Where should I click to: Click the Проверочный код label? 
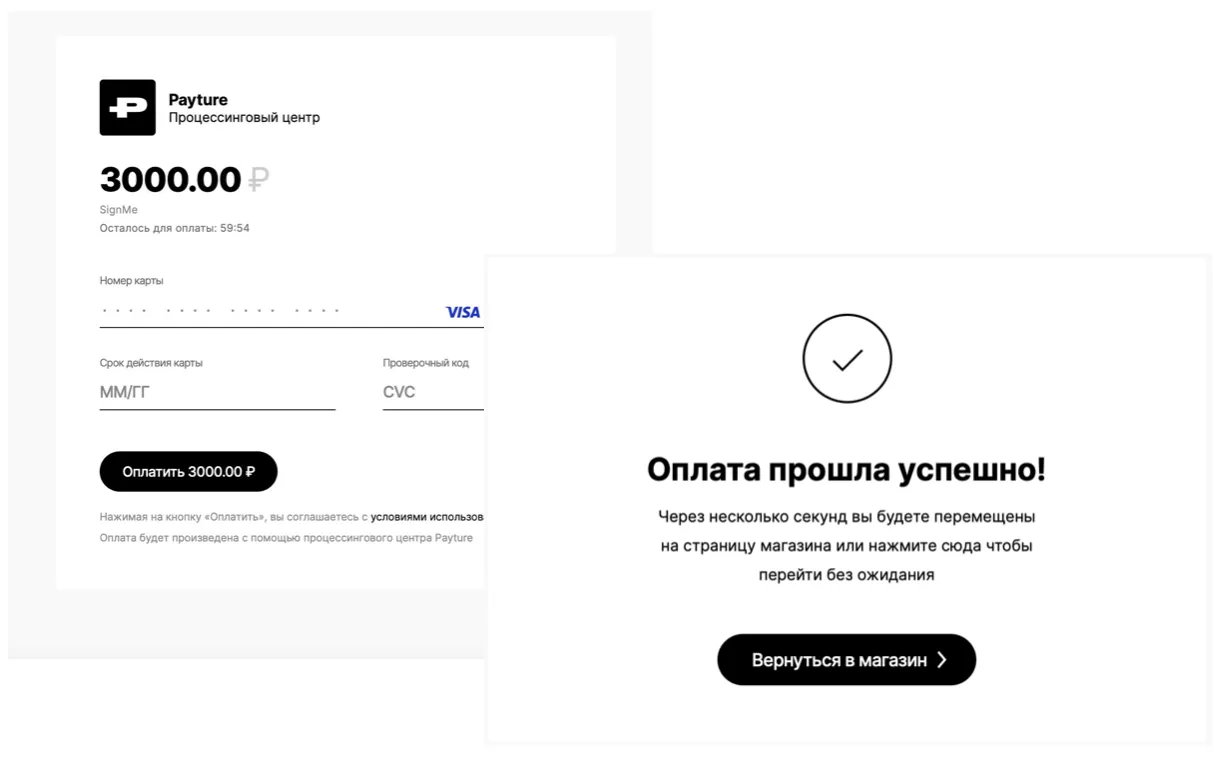(x=426, y=363)
